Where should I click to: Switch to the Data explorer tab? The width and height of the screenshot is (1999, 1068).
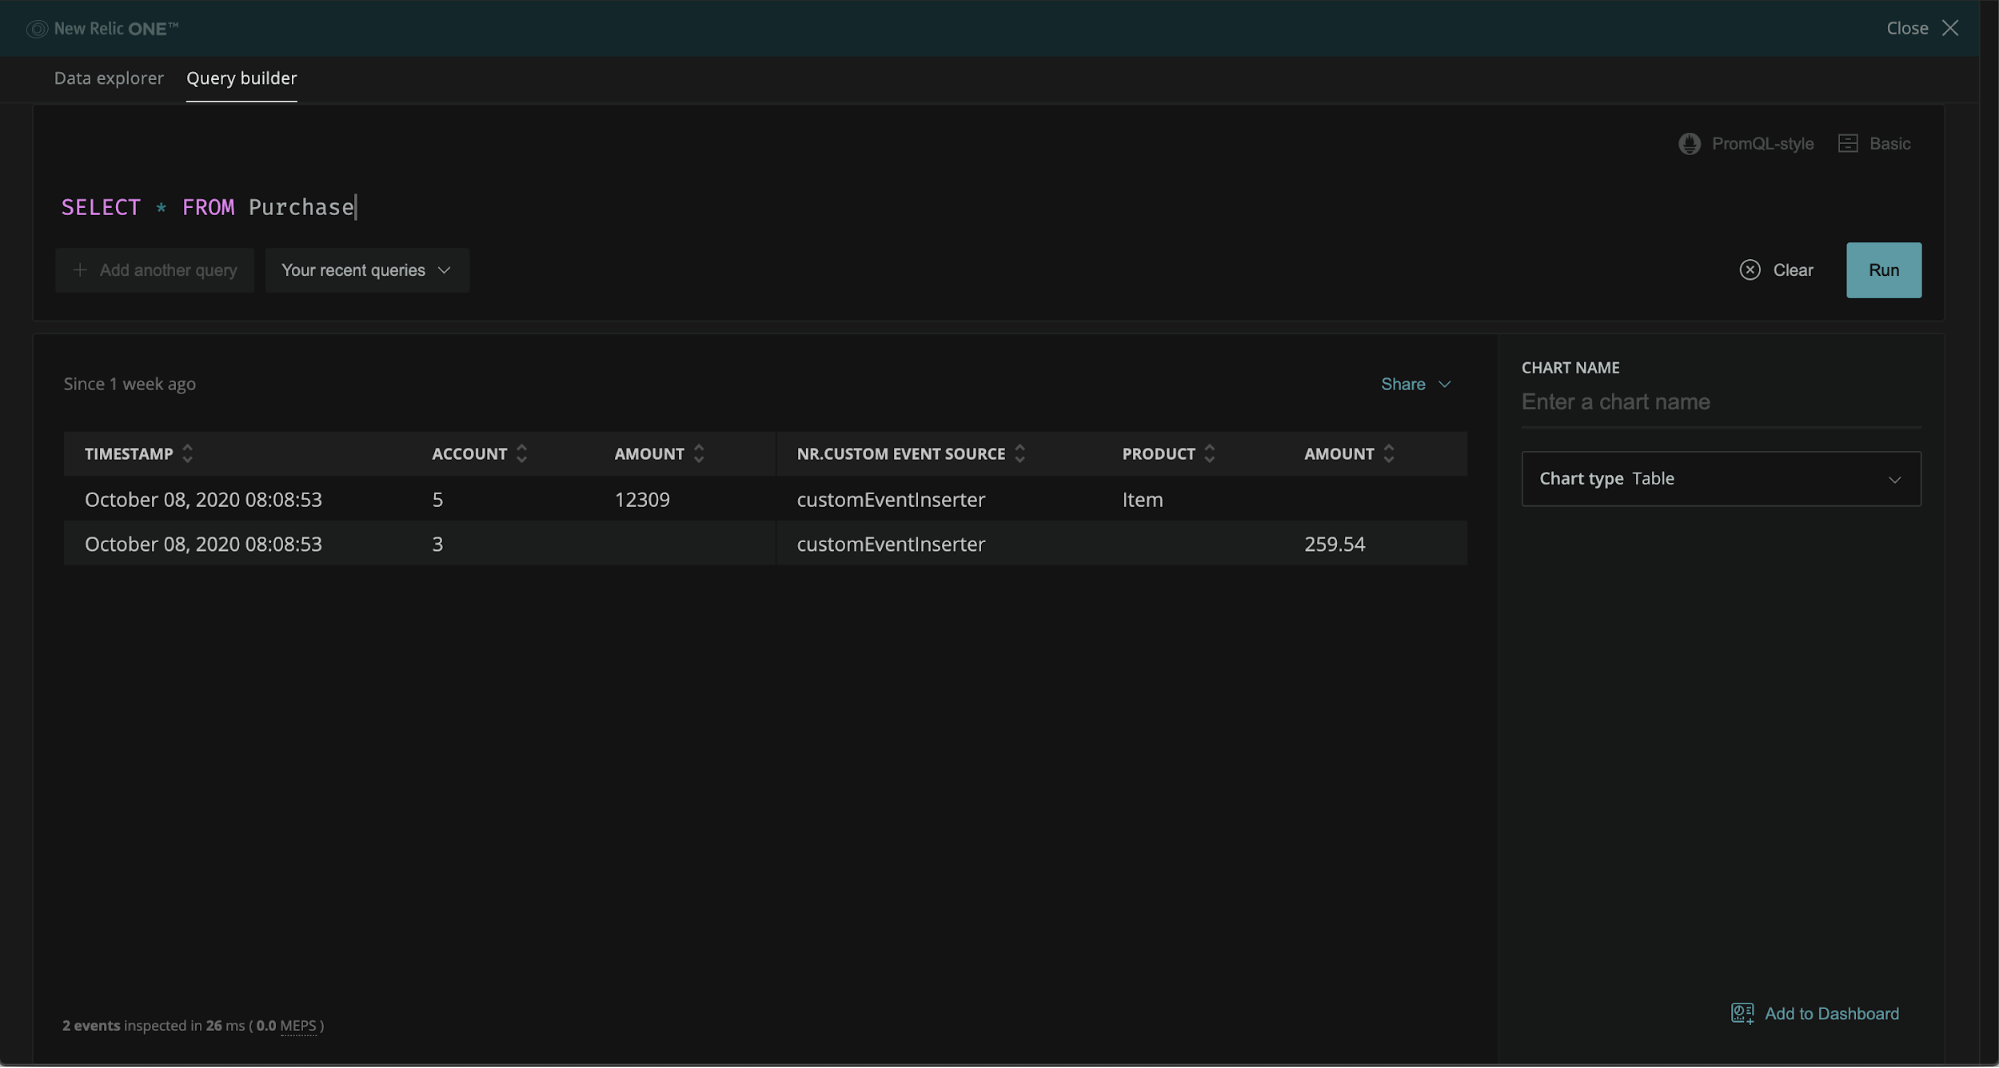click(109, 78)
